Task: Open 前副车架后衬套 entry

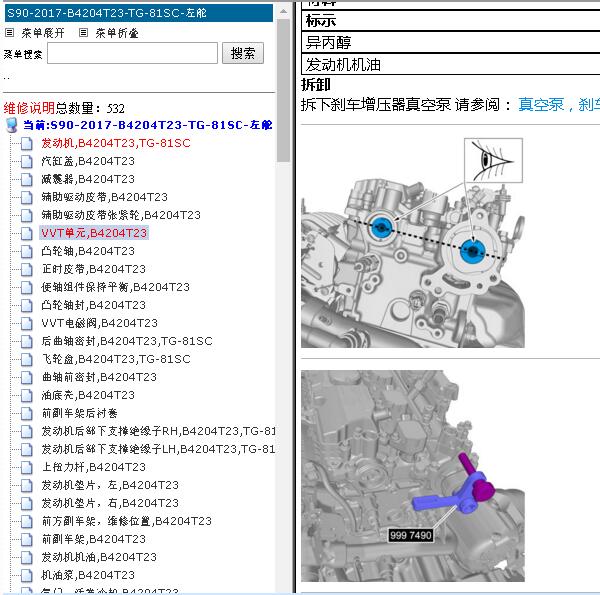Action: pos(80,413)
